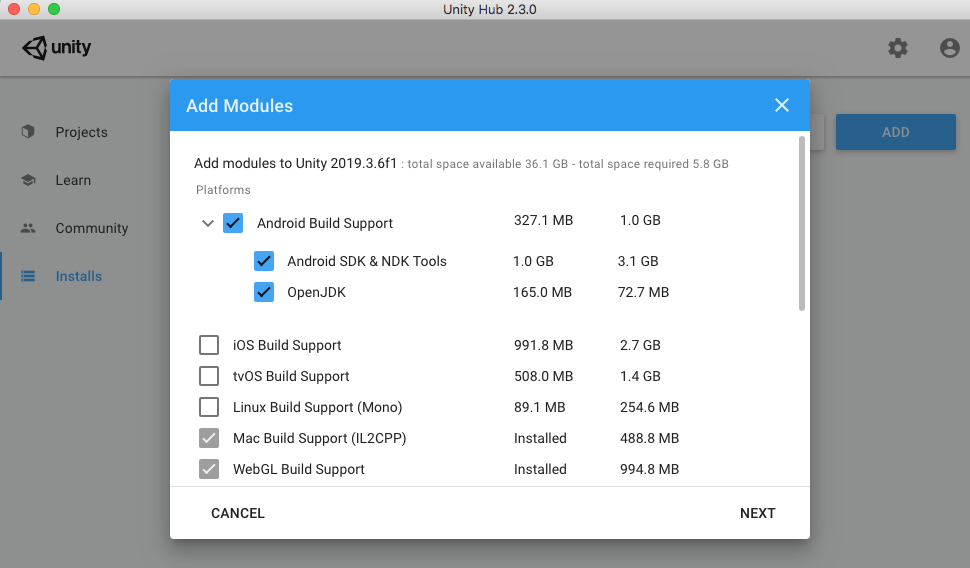Click the Installs list icon

28,276
